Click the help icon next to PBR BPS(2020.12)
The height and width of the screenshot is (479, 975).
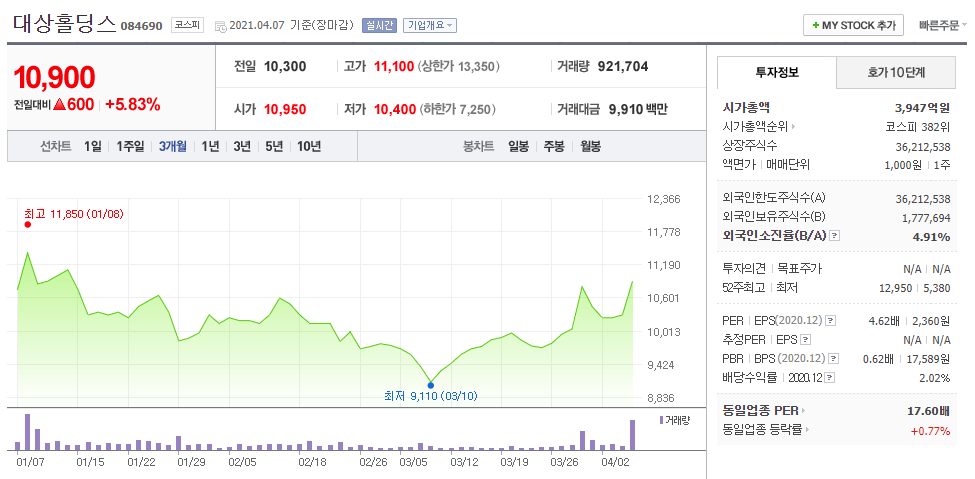834,359
